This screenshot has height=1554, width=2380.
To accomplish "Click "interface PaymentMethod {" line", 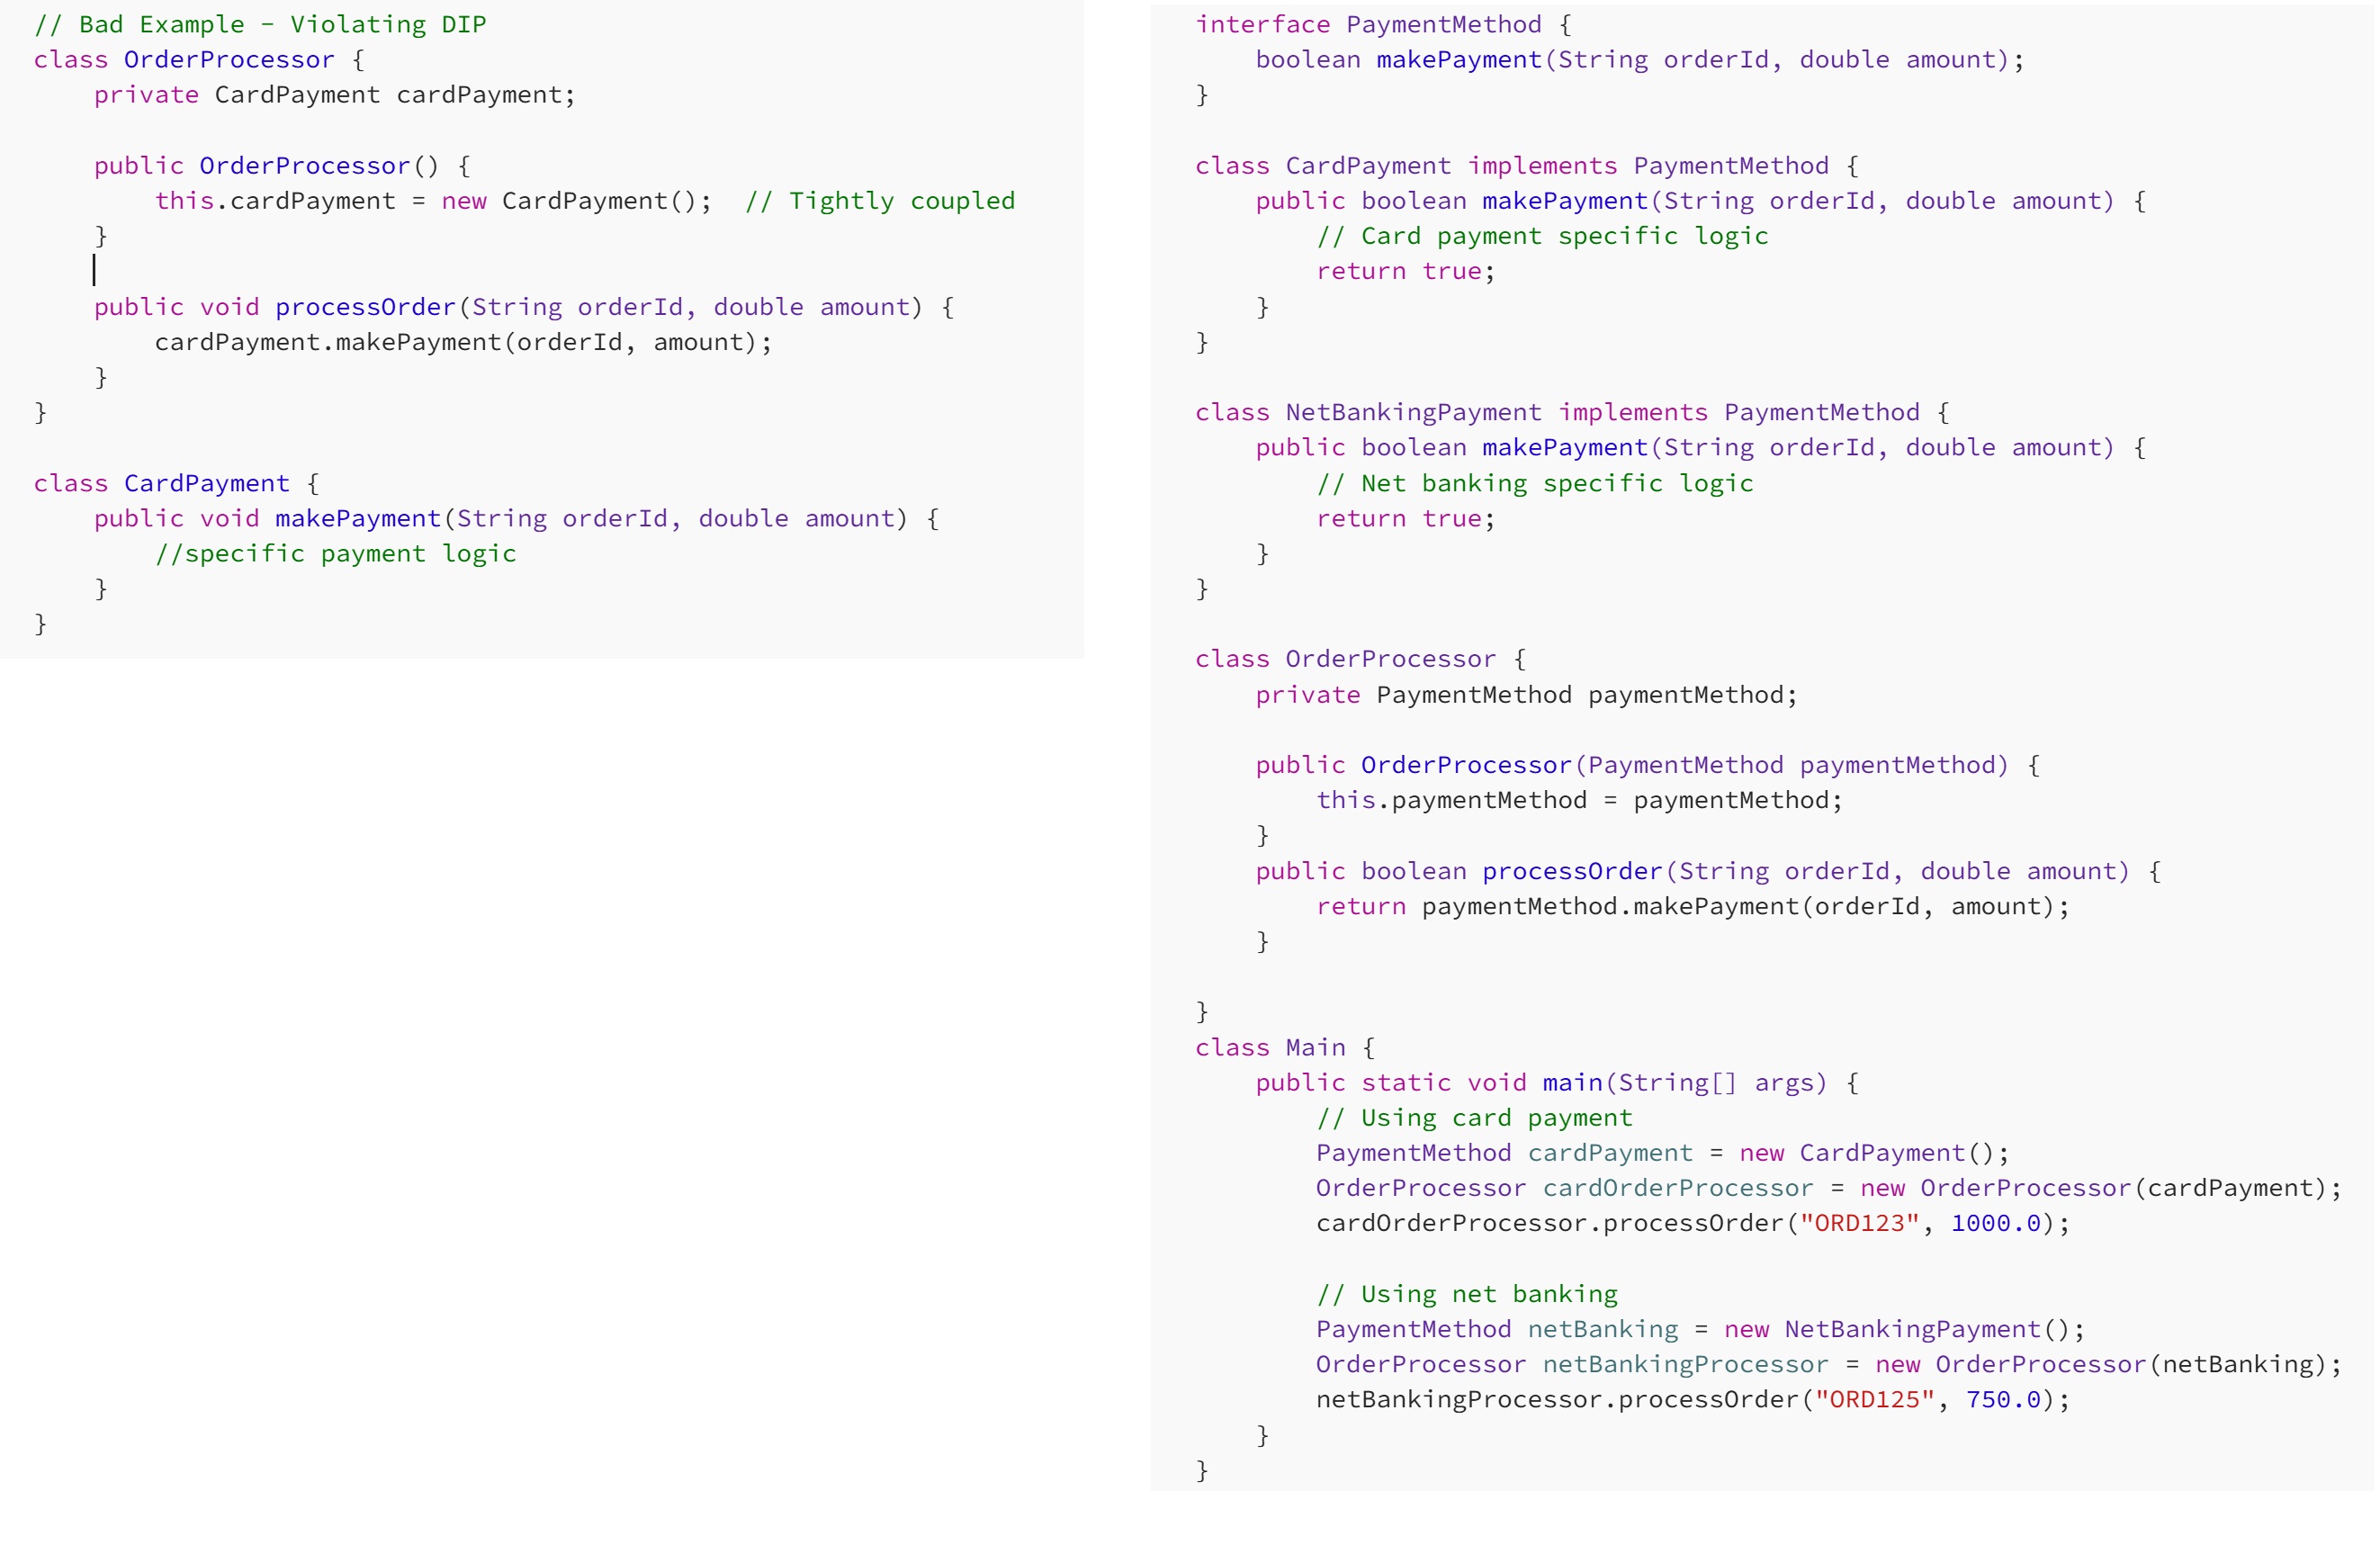I will [x=1383, y=24].
